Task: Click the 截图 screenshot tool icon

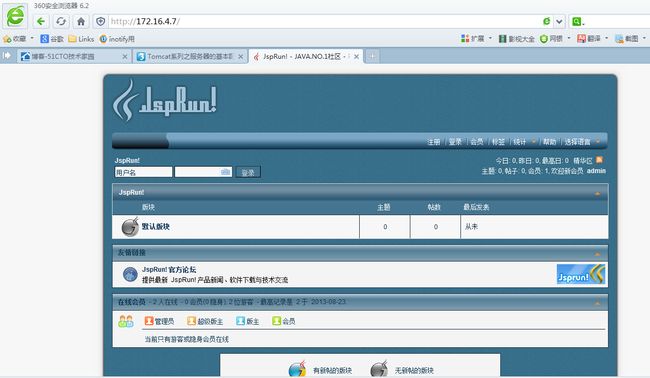Action: click(619, 39)
